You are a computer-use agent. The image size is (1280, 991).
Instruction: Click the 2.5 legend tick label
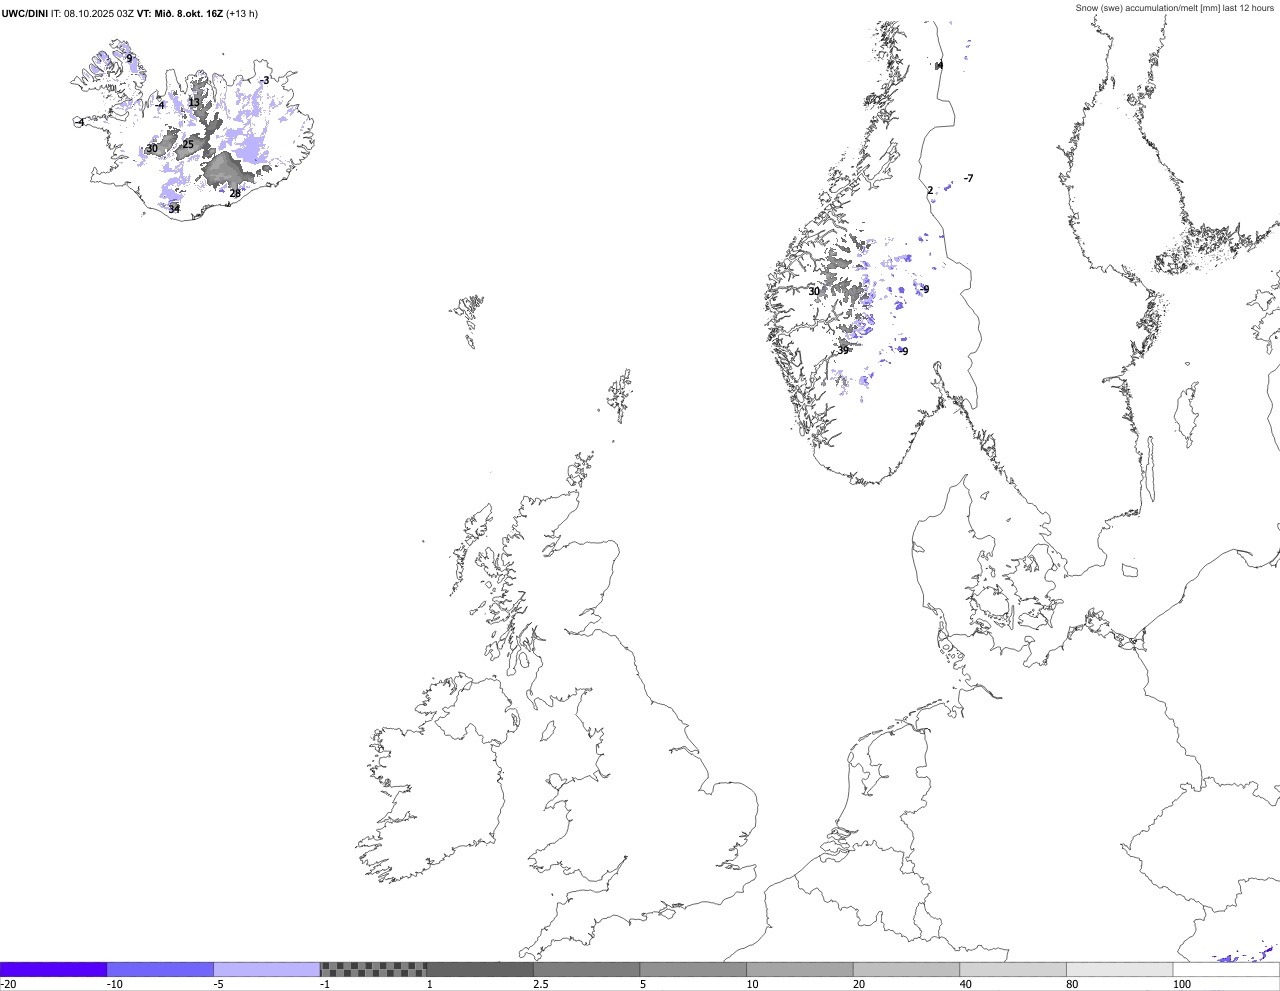pos(541,984)
